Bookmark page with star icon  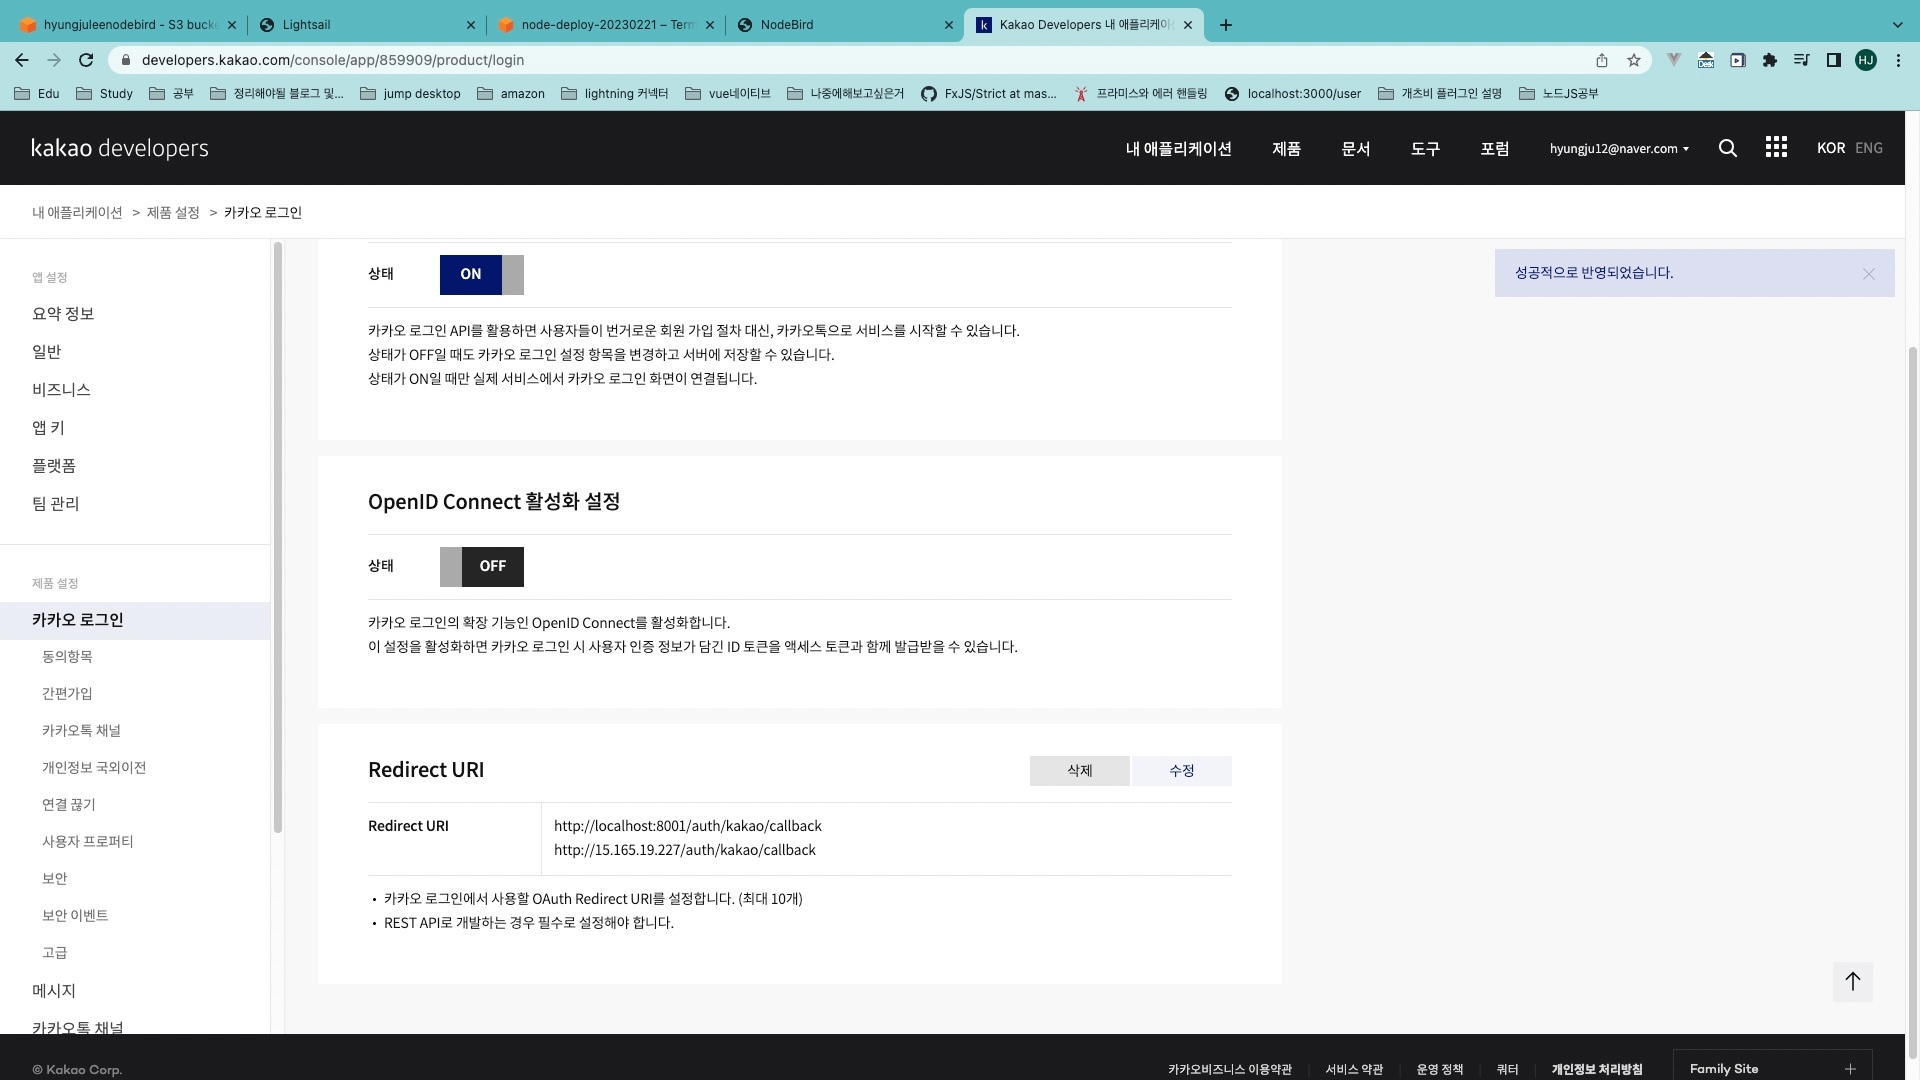pyautogui.click(x=1634, y=60)
